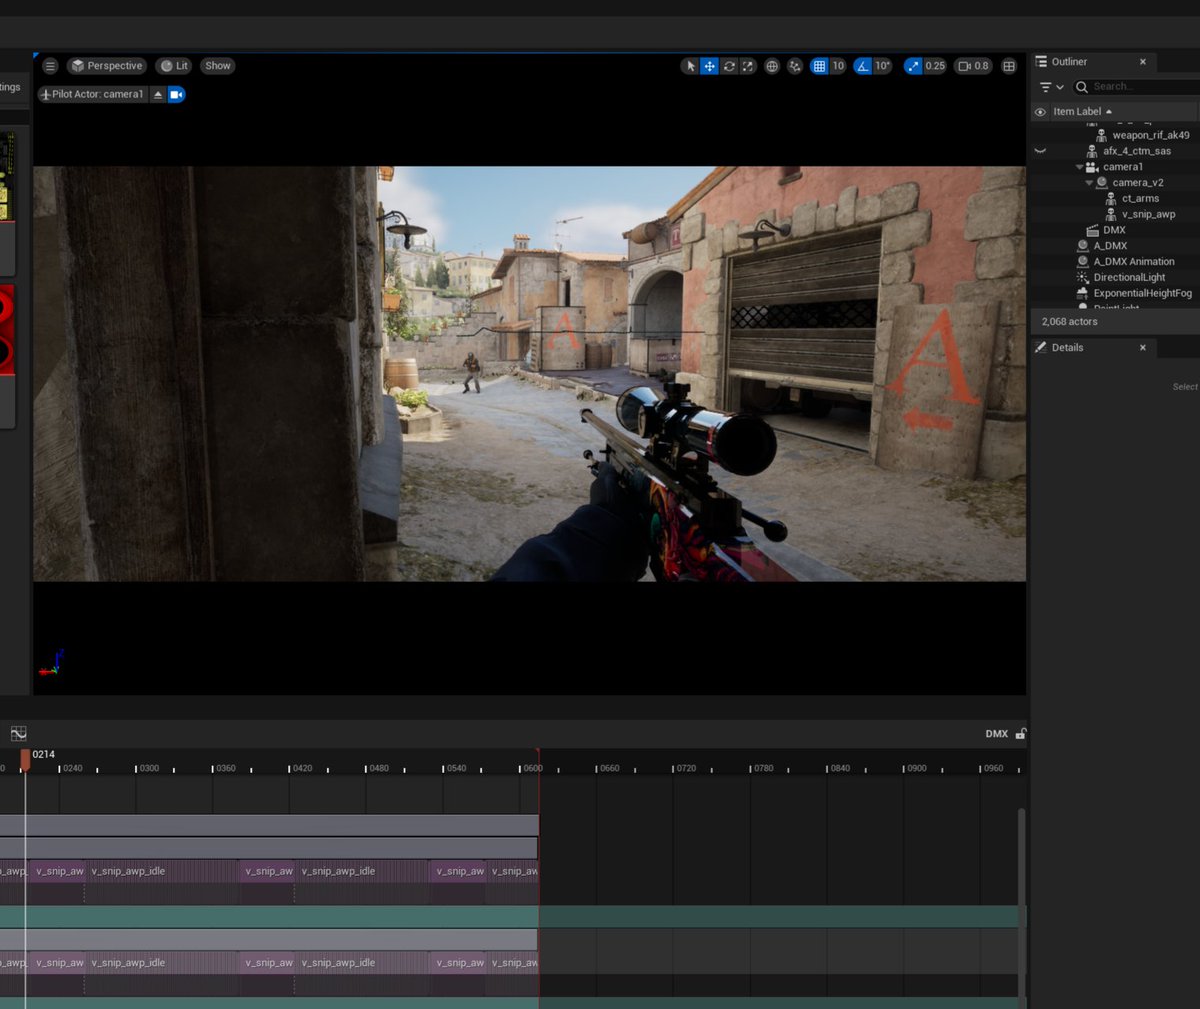The height and width of the screenshot is (1009, 1200).
Task: Select A_DMX Animation in the Outliner
Action: point(1133,262)
